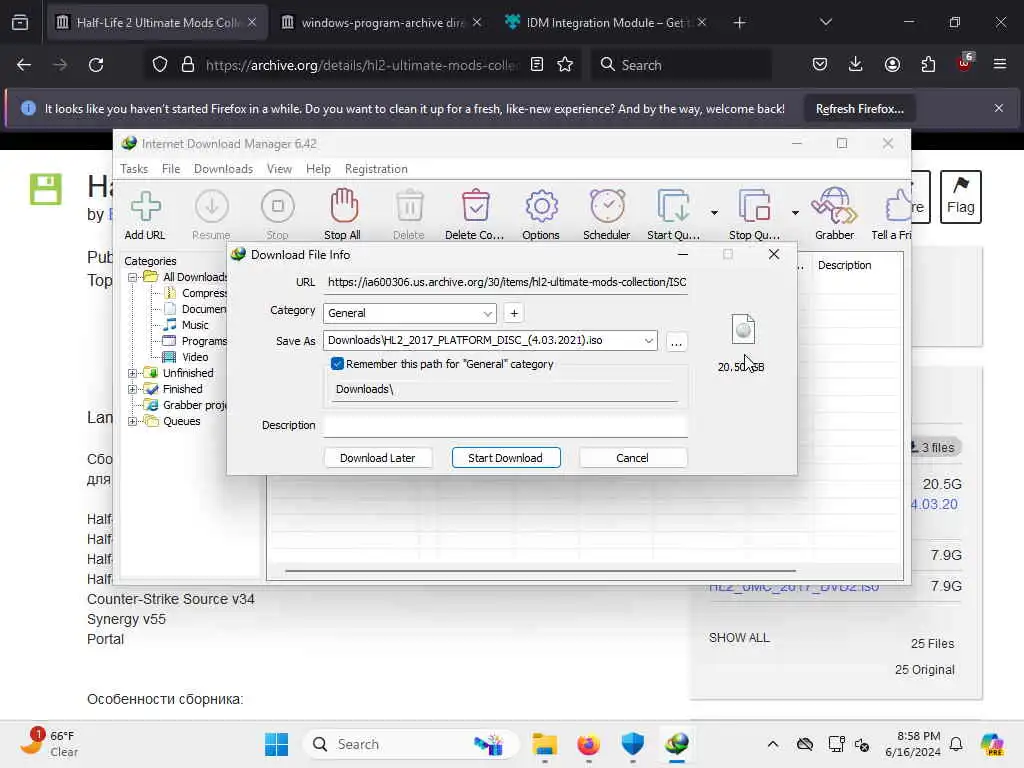The width and height of the screenshot is (1024, 768).
Task: Expand the Unfinished category node
Action: coord(133,373)
